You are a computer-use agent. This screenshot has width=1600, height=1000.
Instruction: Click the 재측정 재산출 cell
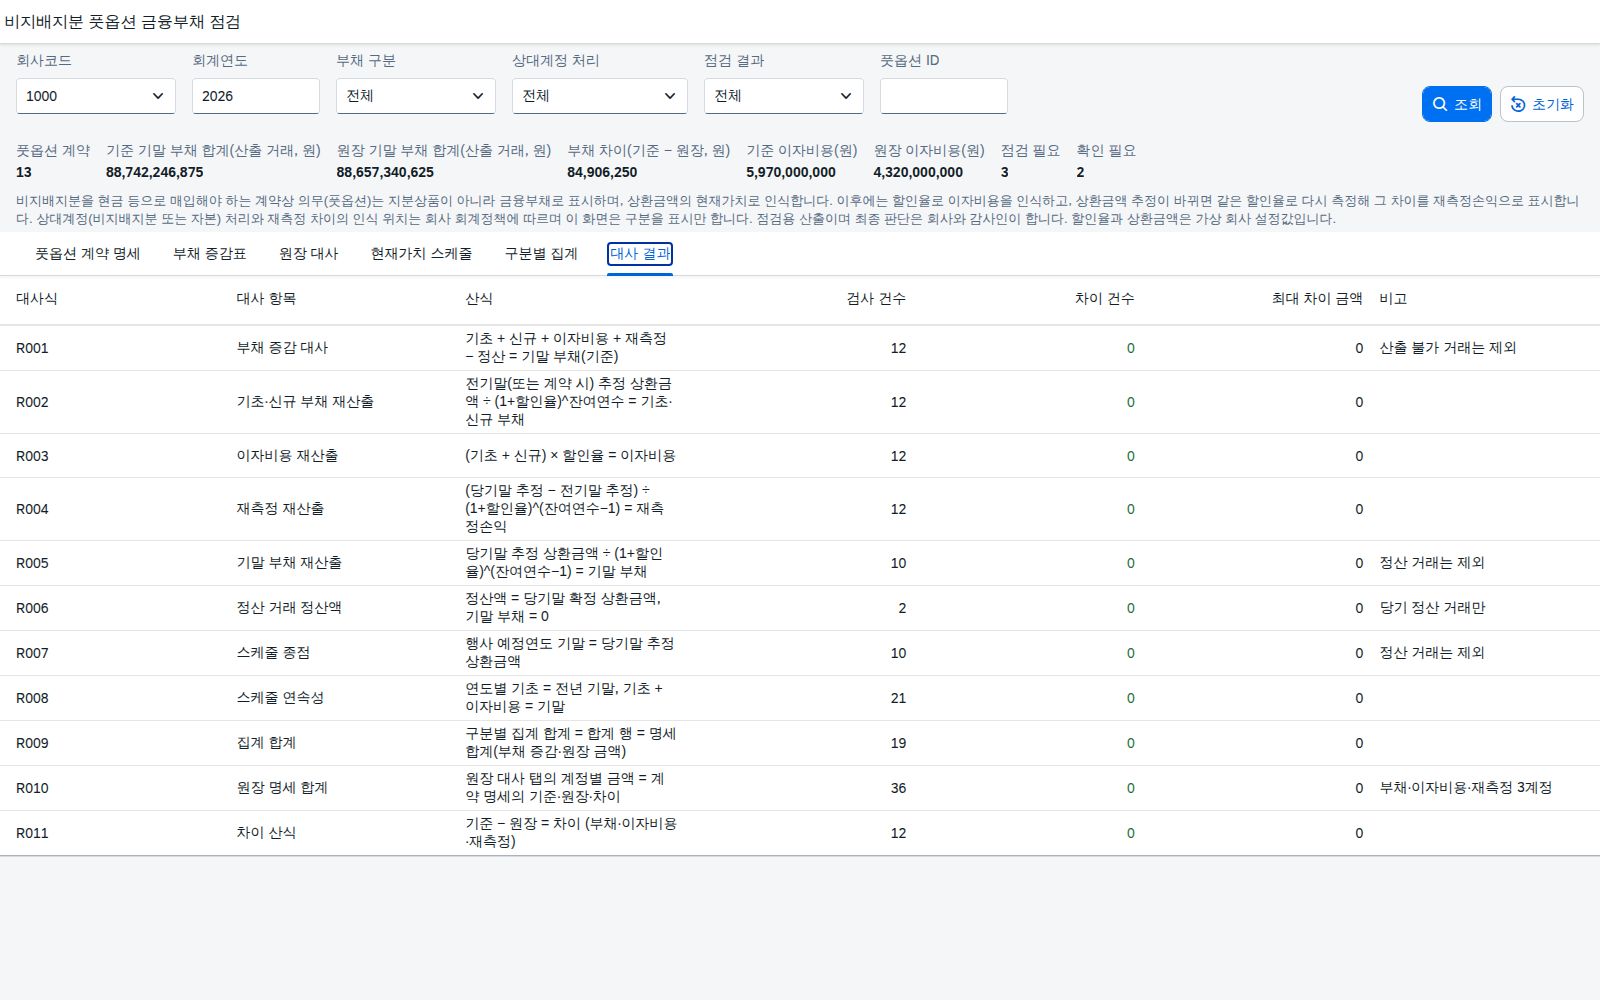coord(280,509)
